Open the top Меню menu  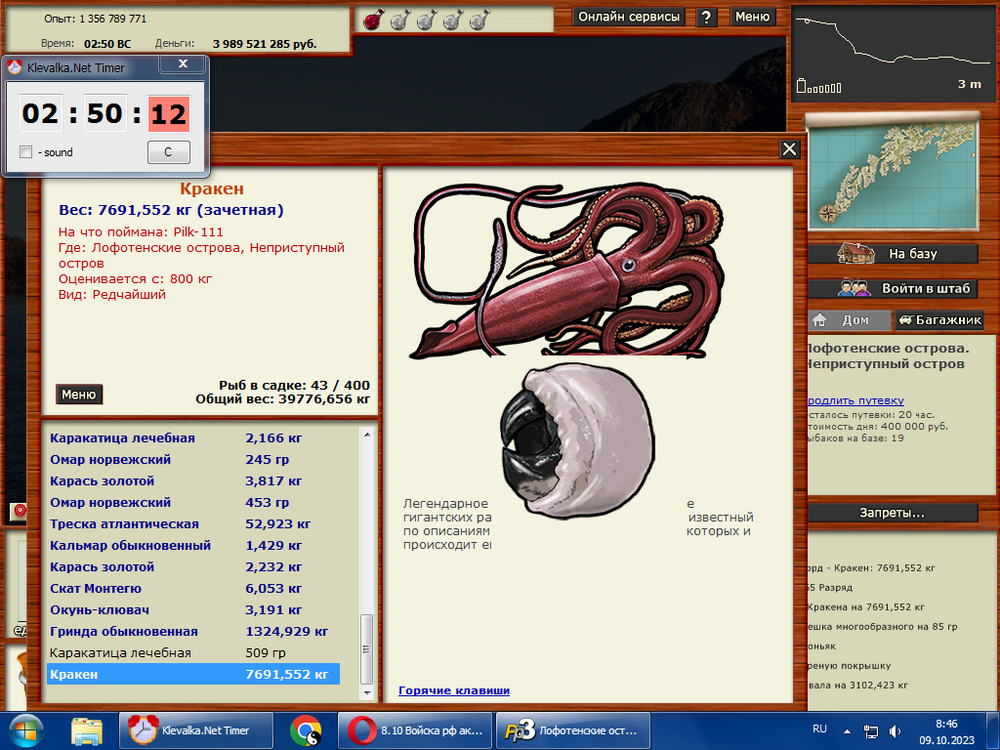pyautogui.click(x=752, y=17)
